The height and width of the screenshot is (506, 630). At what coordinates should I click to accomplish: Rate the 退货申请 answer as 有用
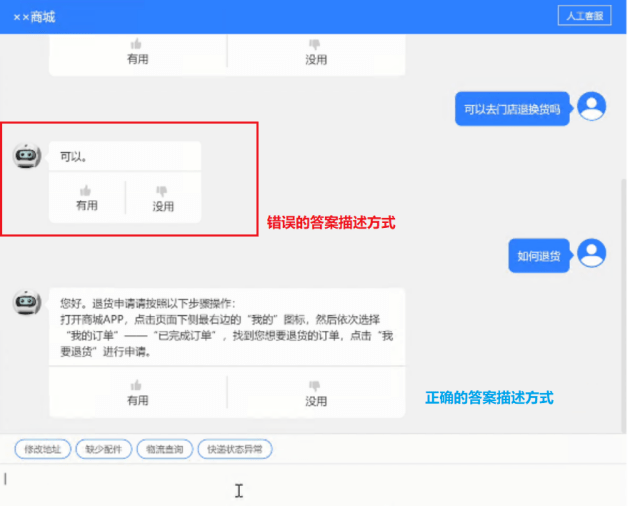137,393
